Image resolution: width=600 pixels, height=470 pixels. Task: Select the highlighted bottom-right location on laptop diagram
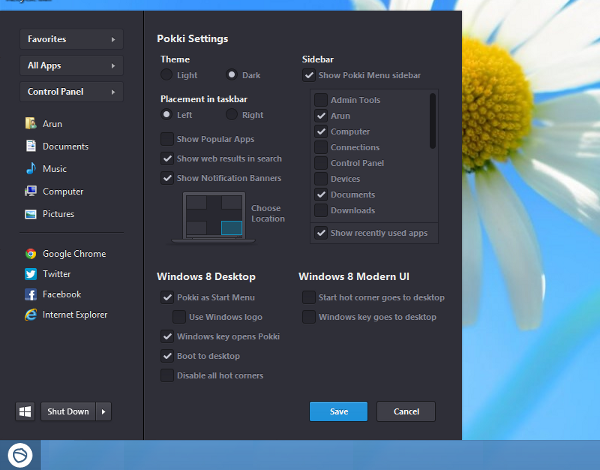pos(232,228)
